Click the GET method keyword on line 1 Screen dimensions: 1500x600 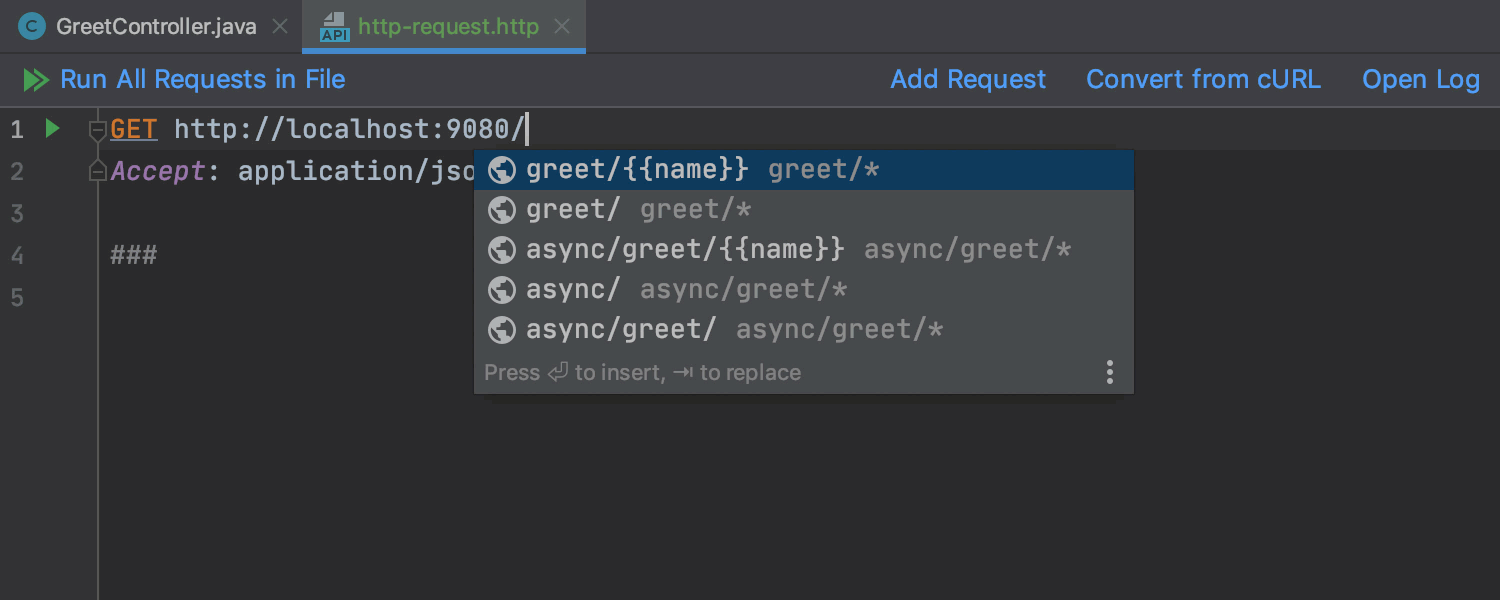133,130
